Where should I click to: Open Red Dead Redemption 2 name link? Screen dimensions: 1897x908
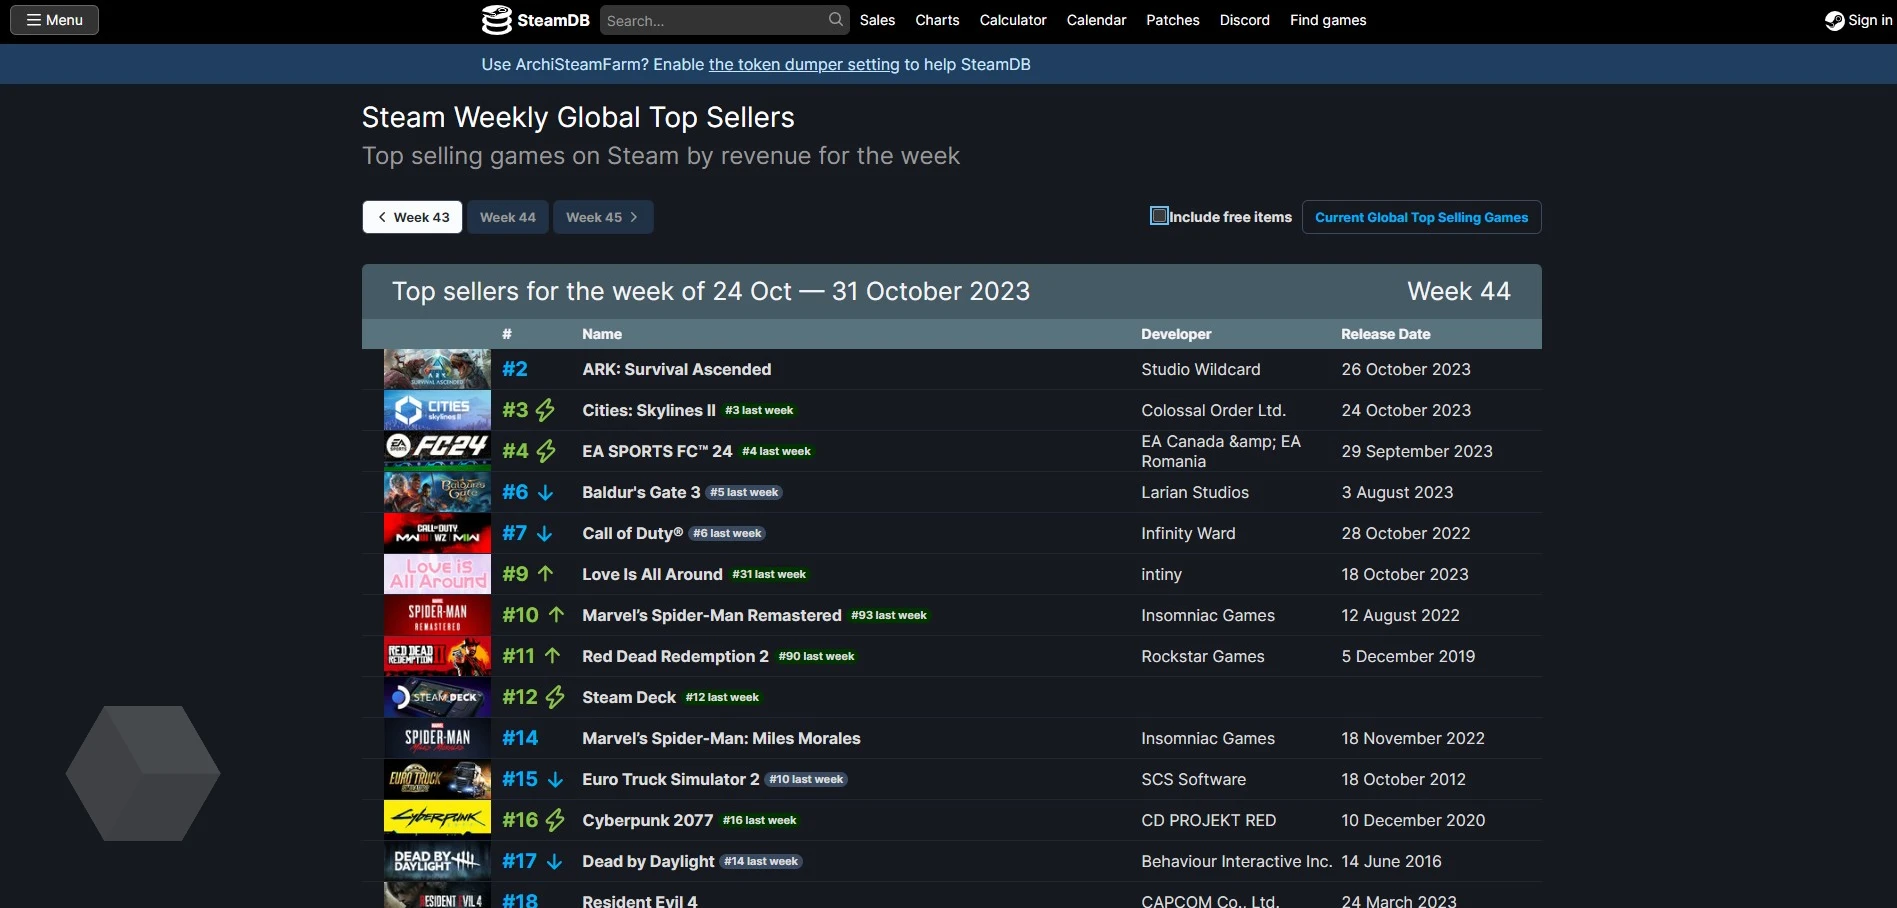(x=675, y=656)
